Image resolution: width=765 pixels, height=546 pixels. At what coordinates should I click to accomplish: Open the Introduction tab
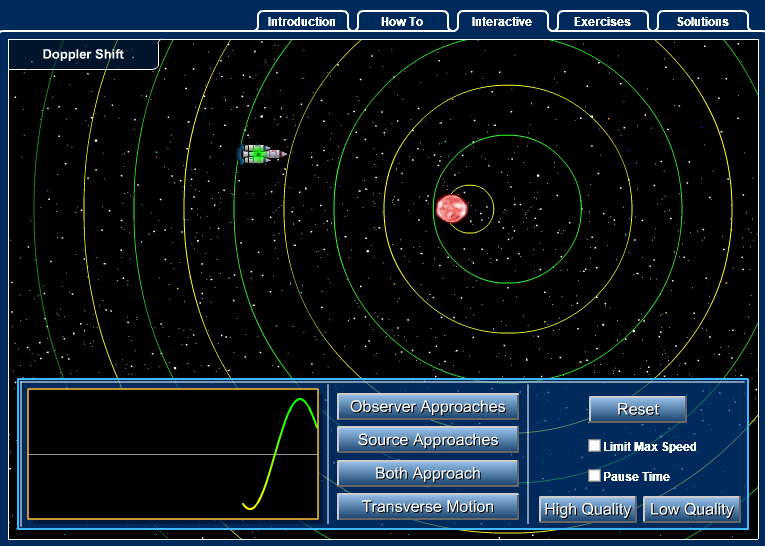pos(302,21)
